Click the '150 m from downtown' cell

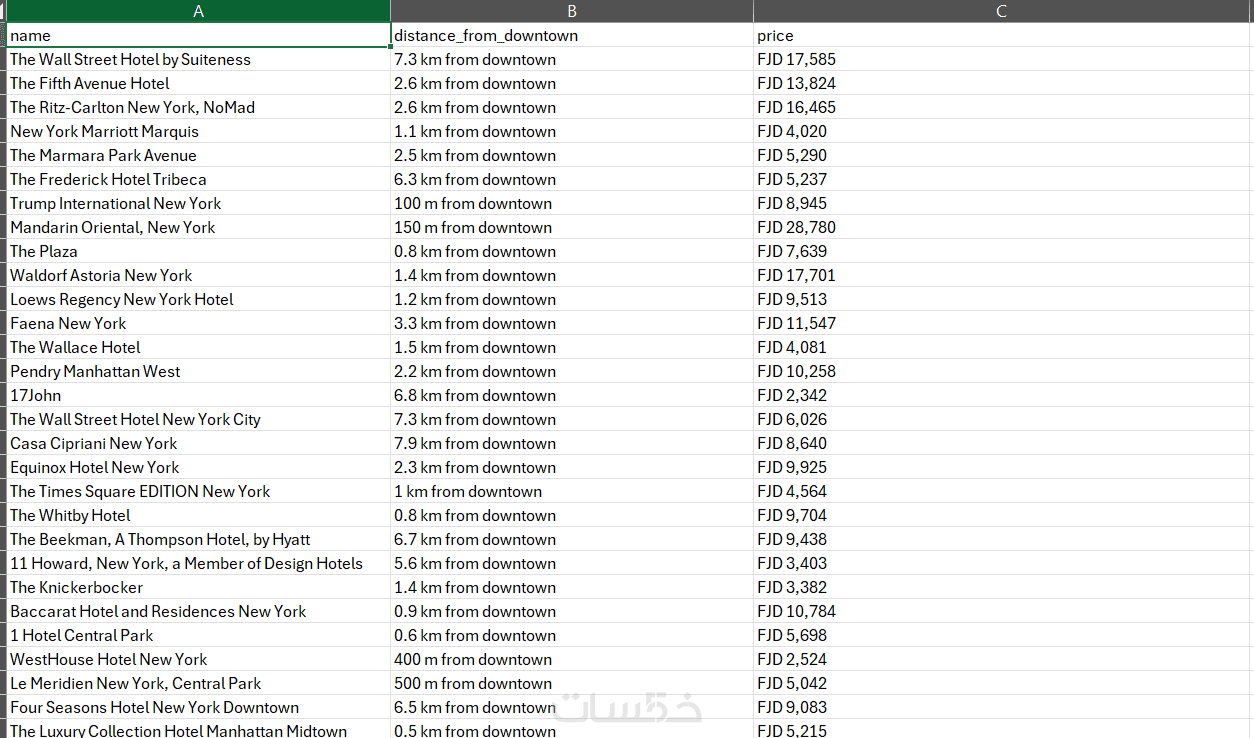[x=572, y=227]
